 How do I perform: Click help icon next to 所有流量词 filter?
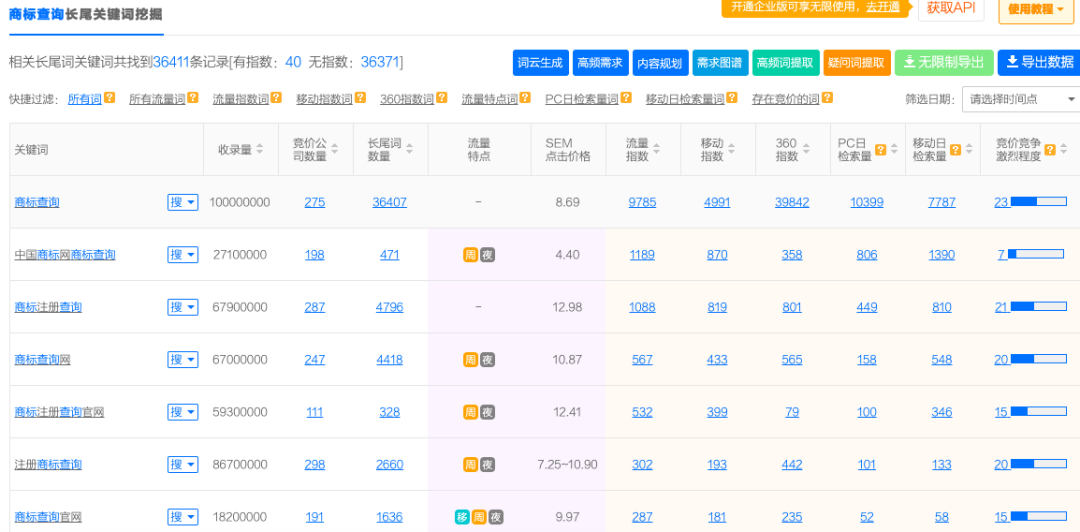click(x=193, y=99)
